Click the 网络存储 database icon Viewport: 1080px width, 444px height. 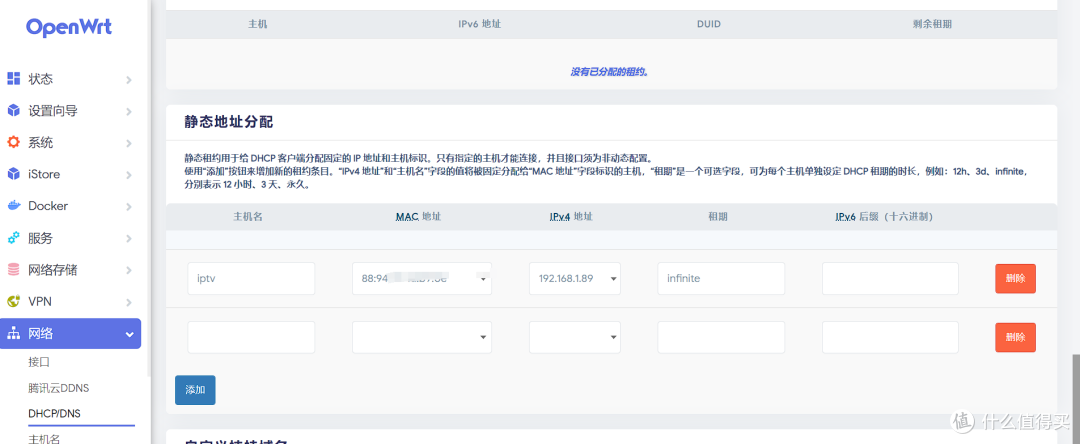(14, 269)
